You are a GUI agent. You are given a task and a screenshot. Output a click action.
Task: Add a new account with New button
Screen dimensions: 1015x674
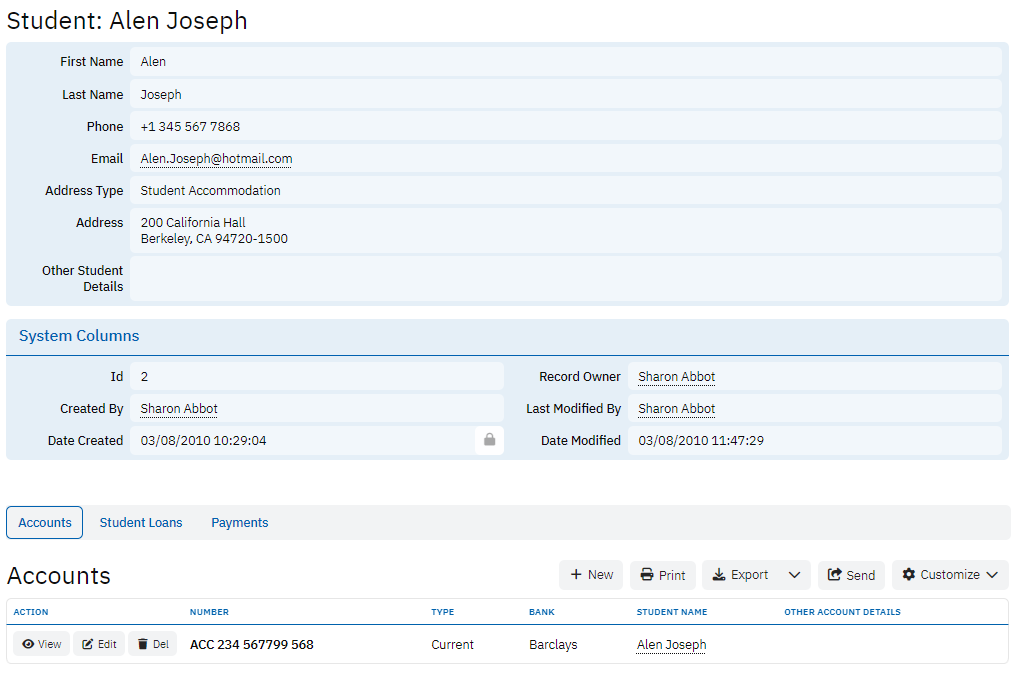[591, 575]
